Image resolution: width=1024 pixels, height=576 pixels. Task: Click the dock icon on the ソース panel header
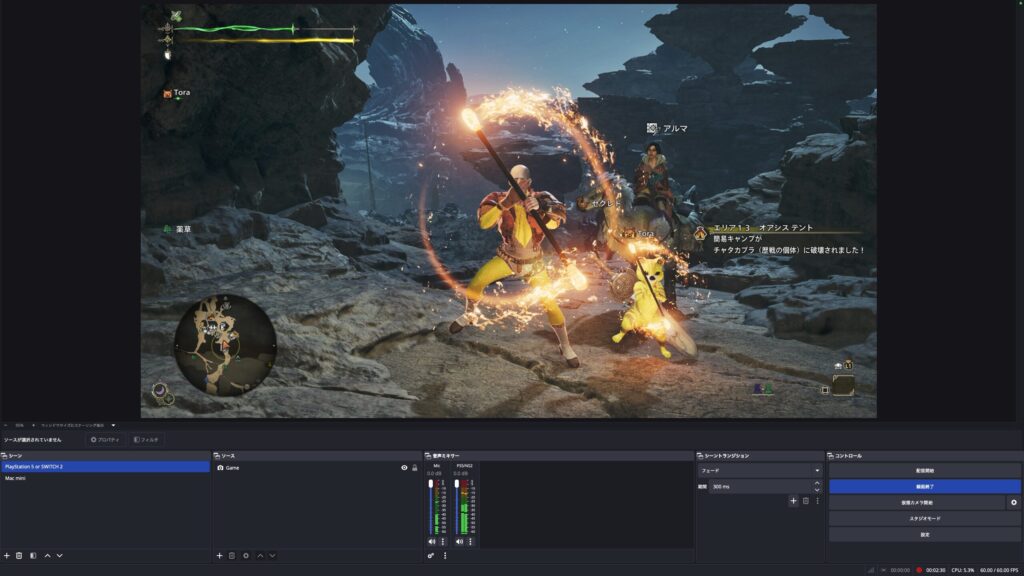pos(217,456)
